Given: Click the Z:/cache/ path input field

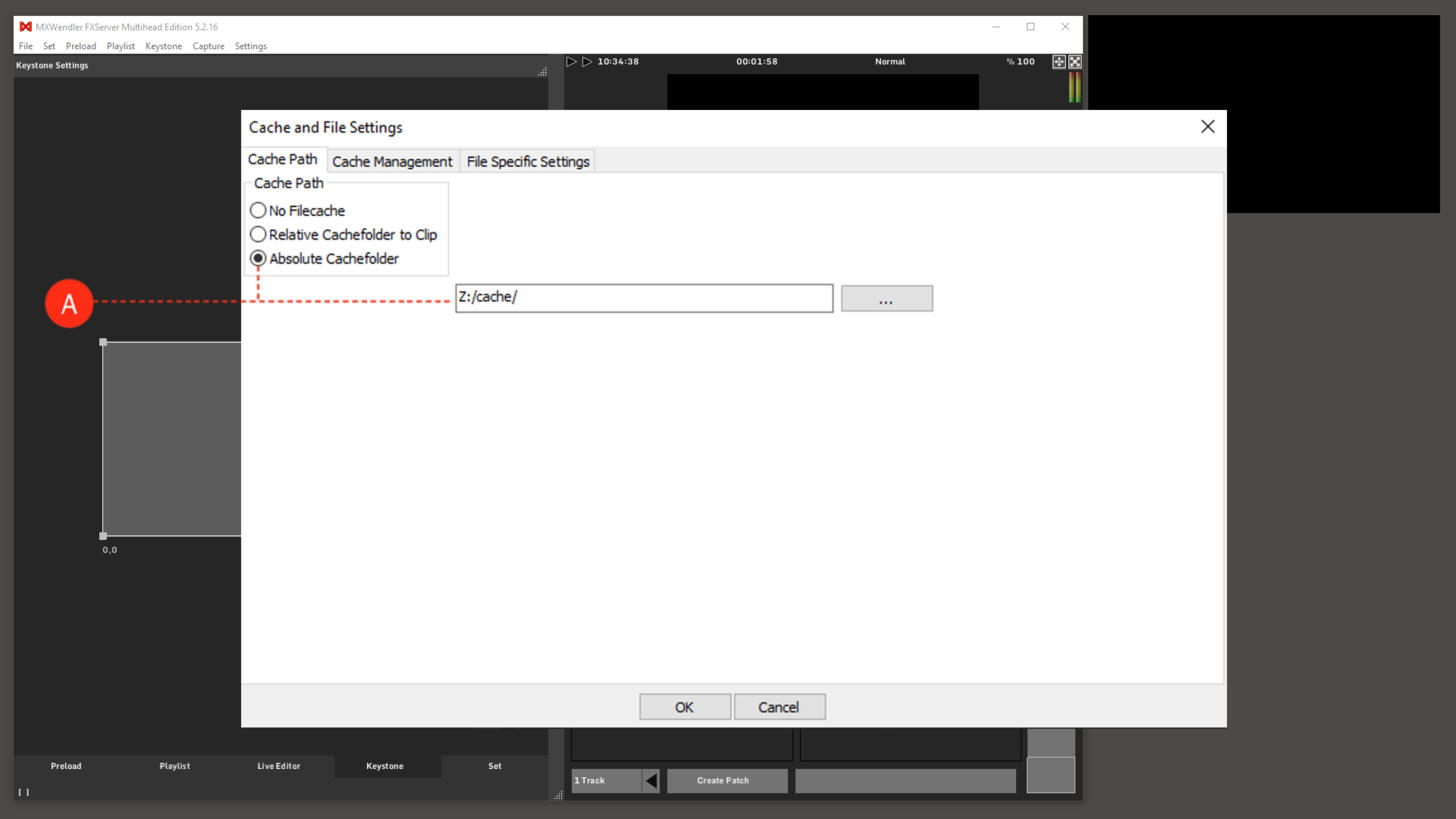Looking at the screenshot, I should tap(643, 297).
